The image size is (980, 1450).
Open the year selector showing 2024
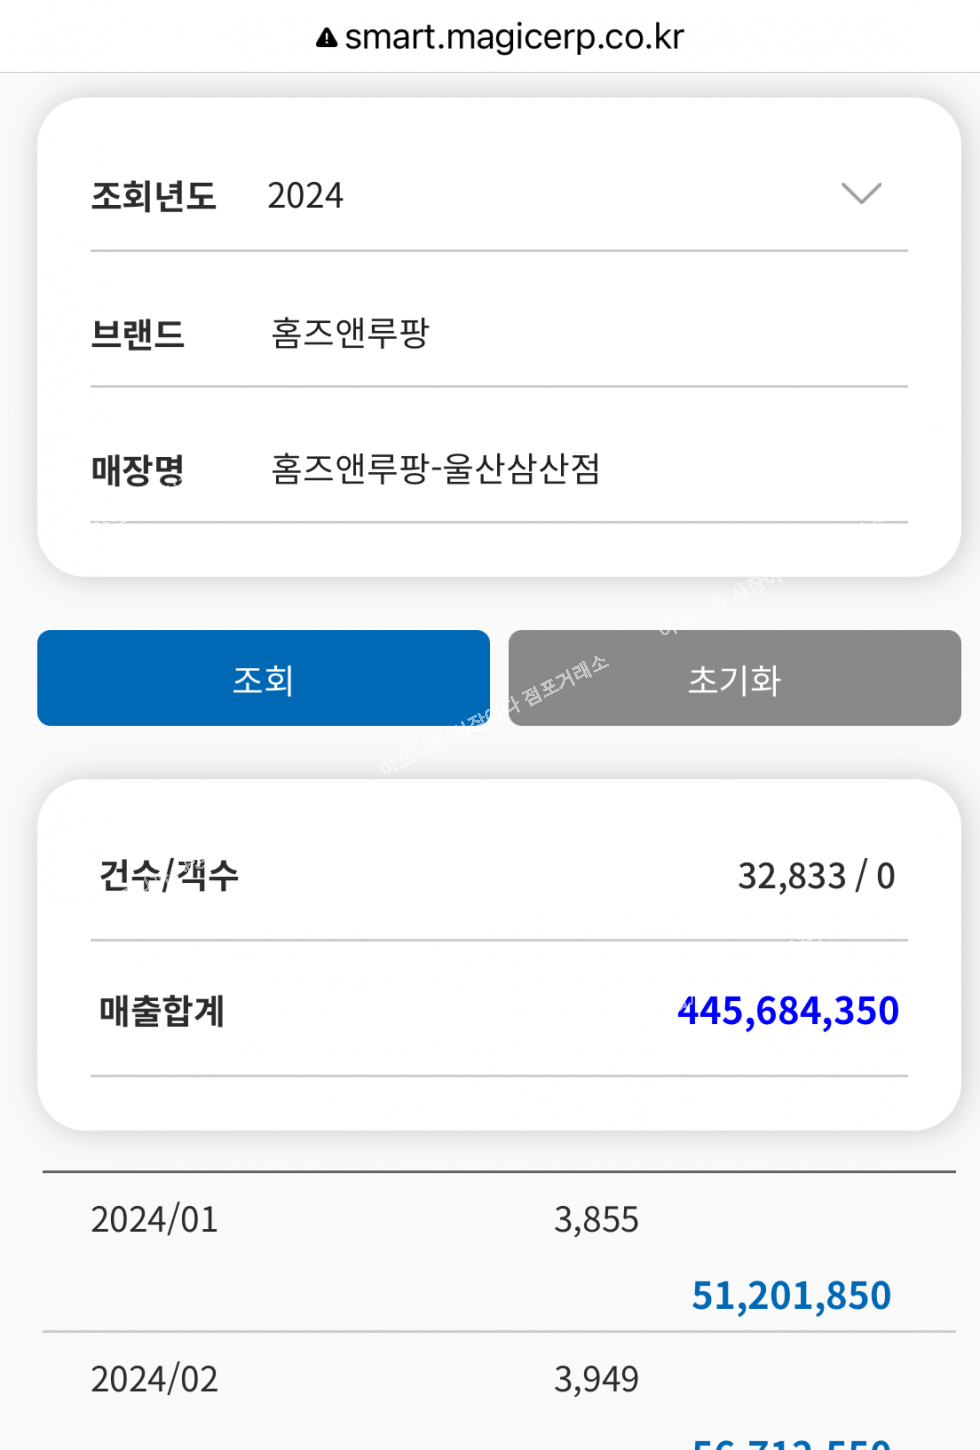click(x=499, y=195)
